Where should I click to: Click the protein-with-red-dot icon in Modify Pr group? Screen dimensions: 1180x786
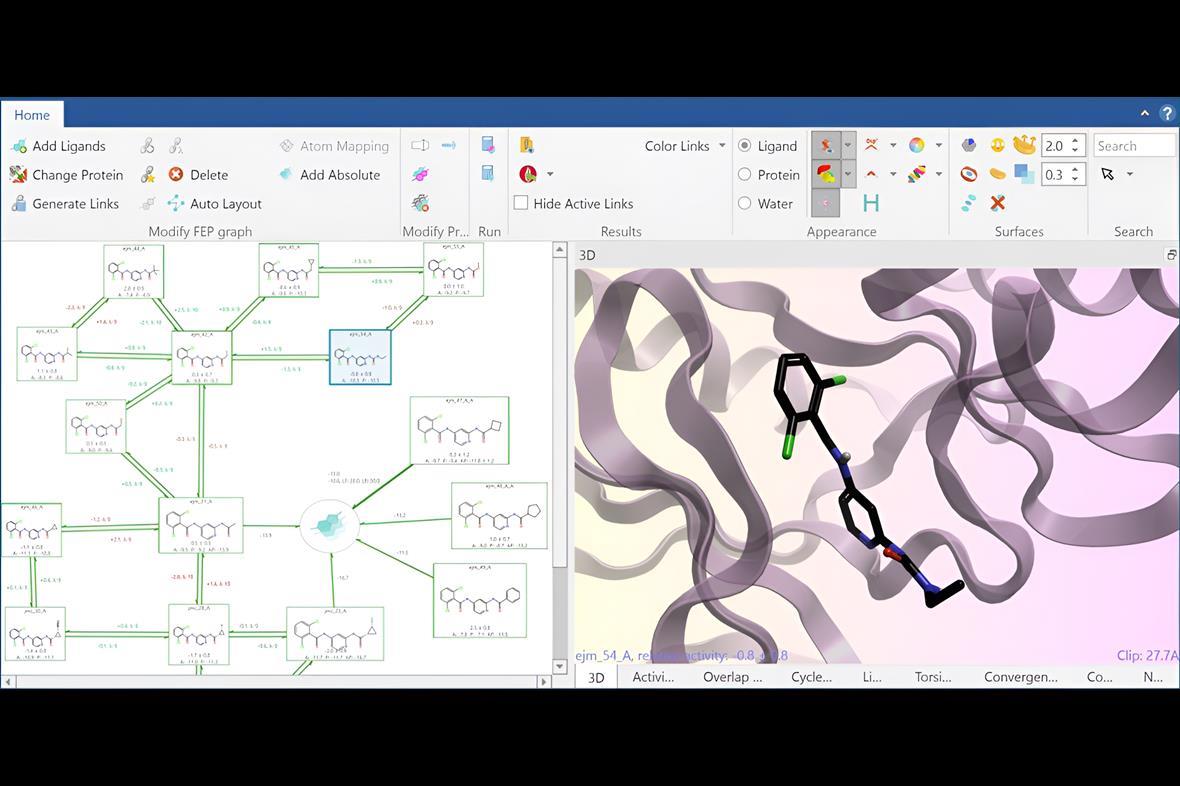[421, 203]
